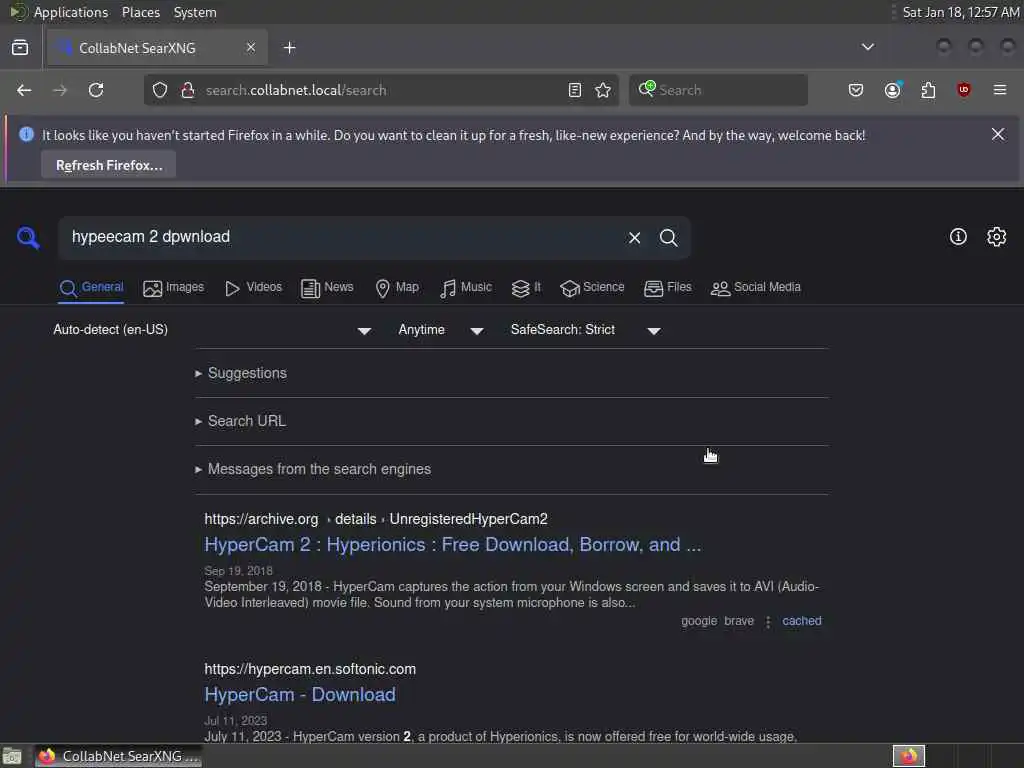
Task: Close the CollabNet SearXNG tab
Action: click(251, 47)
